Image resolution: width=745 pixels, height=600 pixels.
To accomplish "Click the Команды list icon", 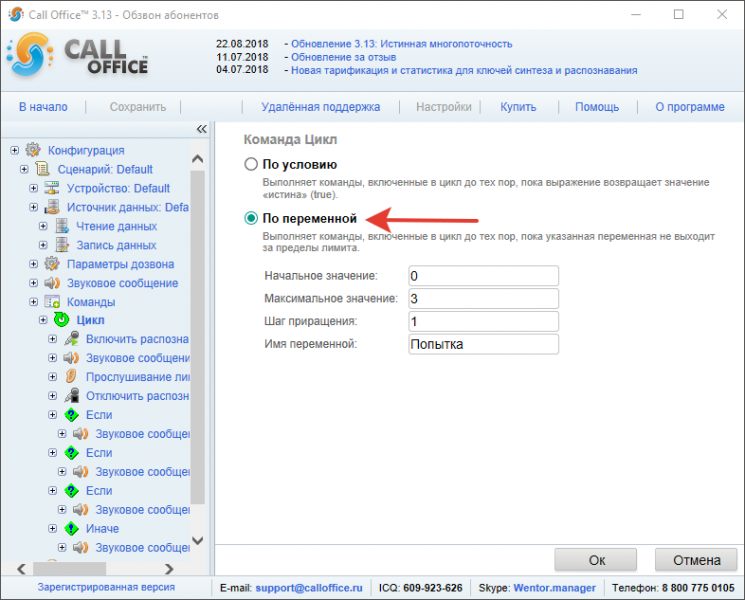I will pyautogui.click(x=52, y=302).
